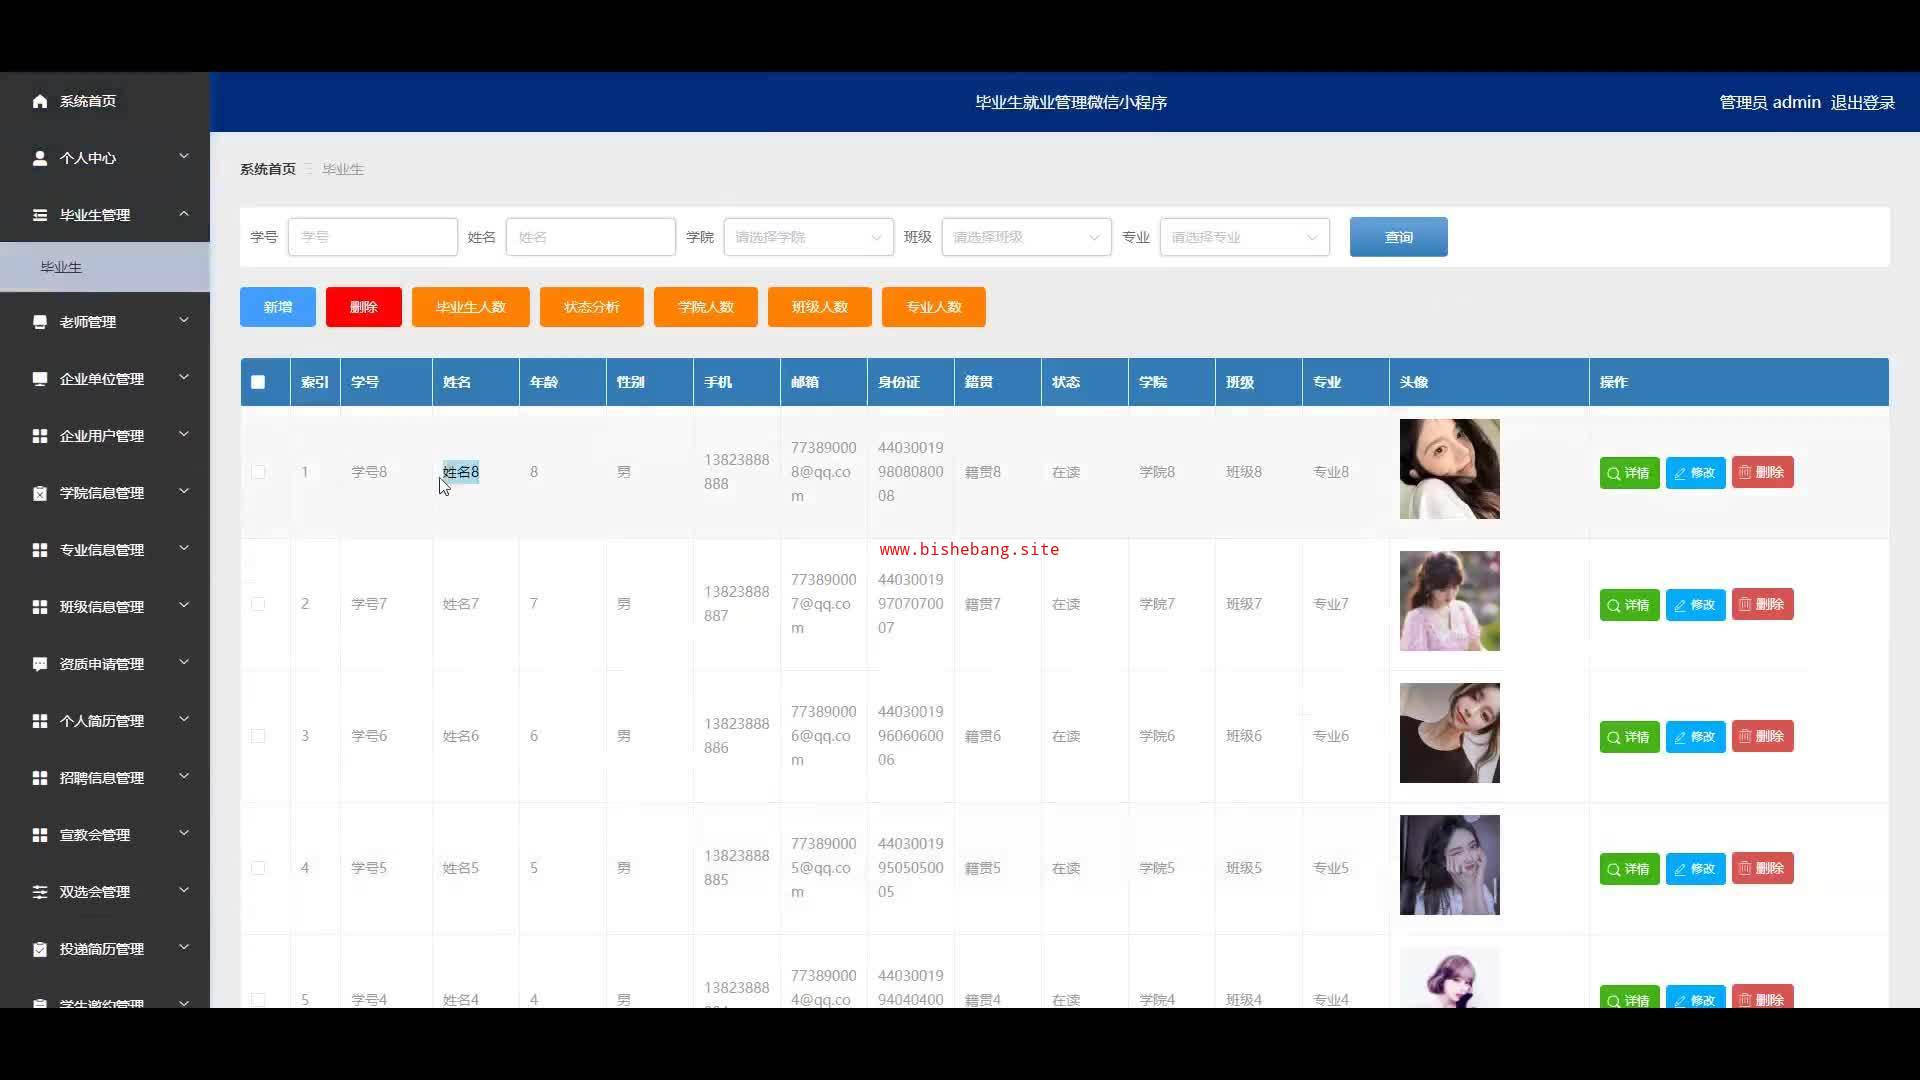Click the grid icon for 企业用户管理
Image resolution: width=1920 pixels, height=1080 pixels.
pyautogui.click(x=40, y=436)
